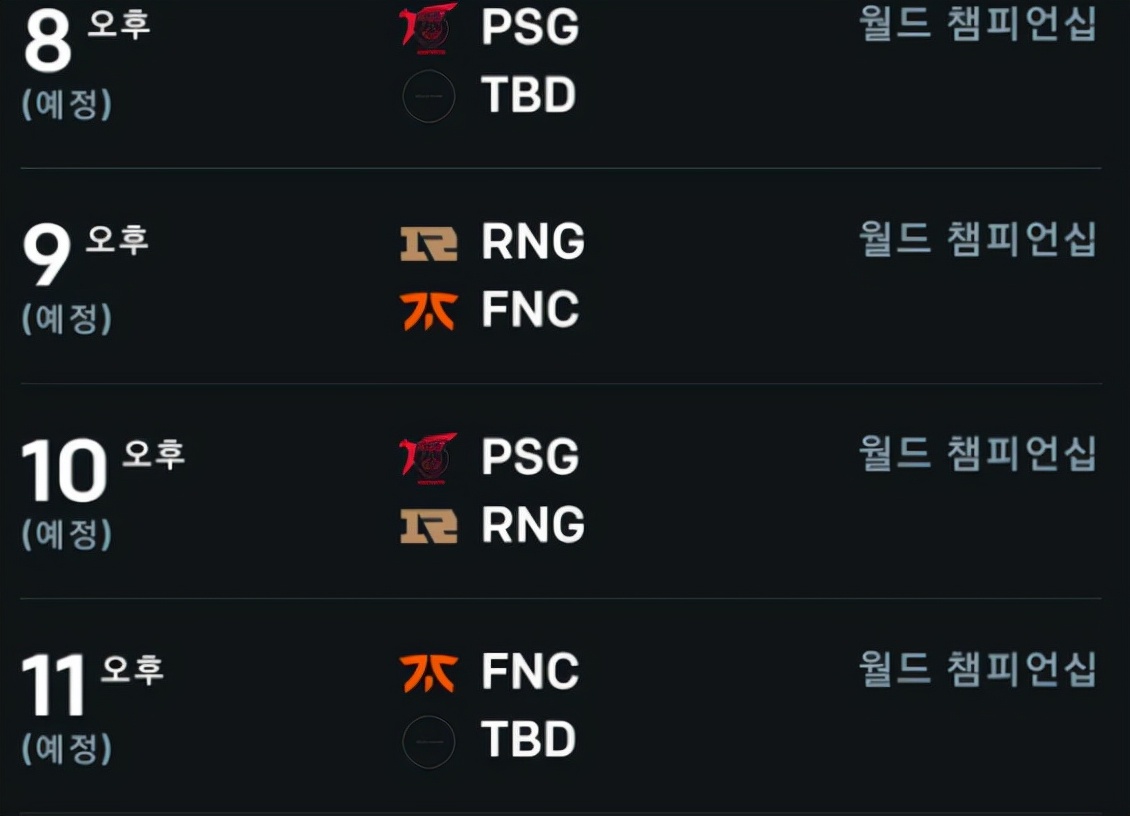
Task: Click 월드 챔피언십 beside the 10 PM match
Action: pyautogui.click(x=977, y=454)
